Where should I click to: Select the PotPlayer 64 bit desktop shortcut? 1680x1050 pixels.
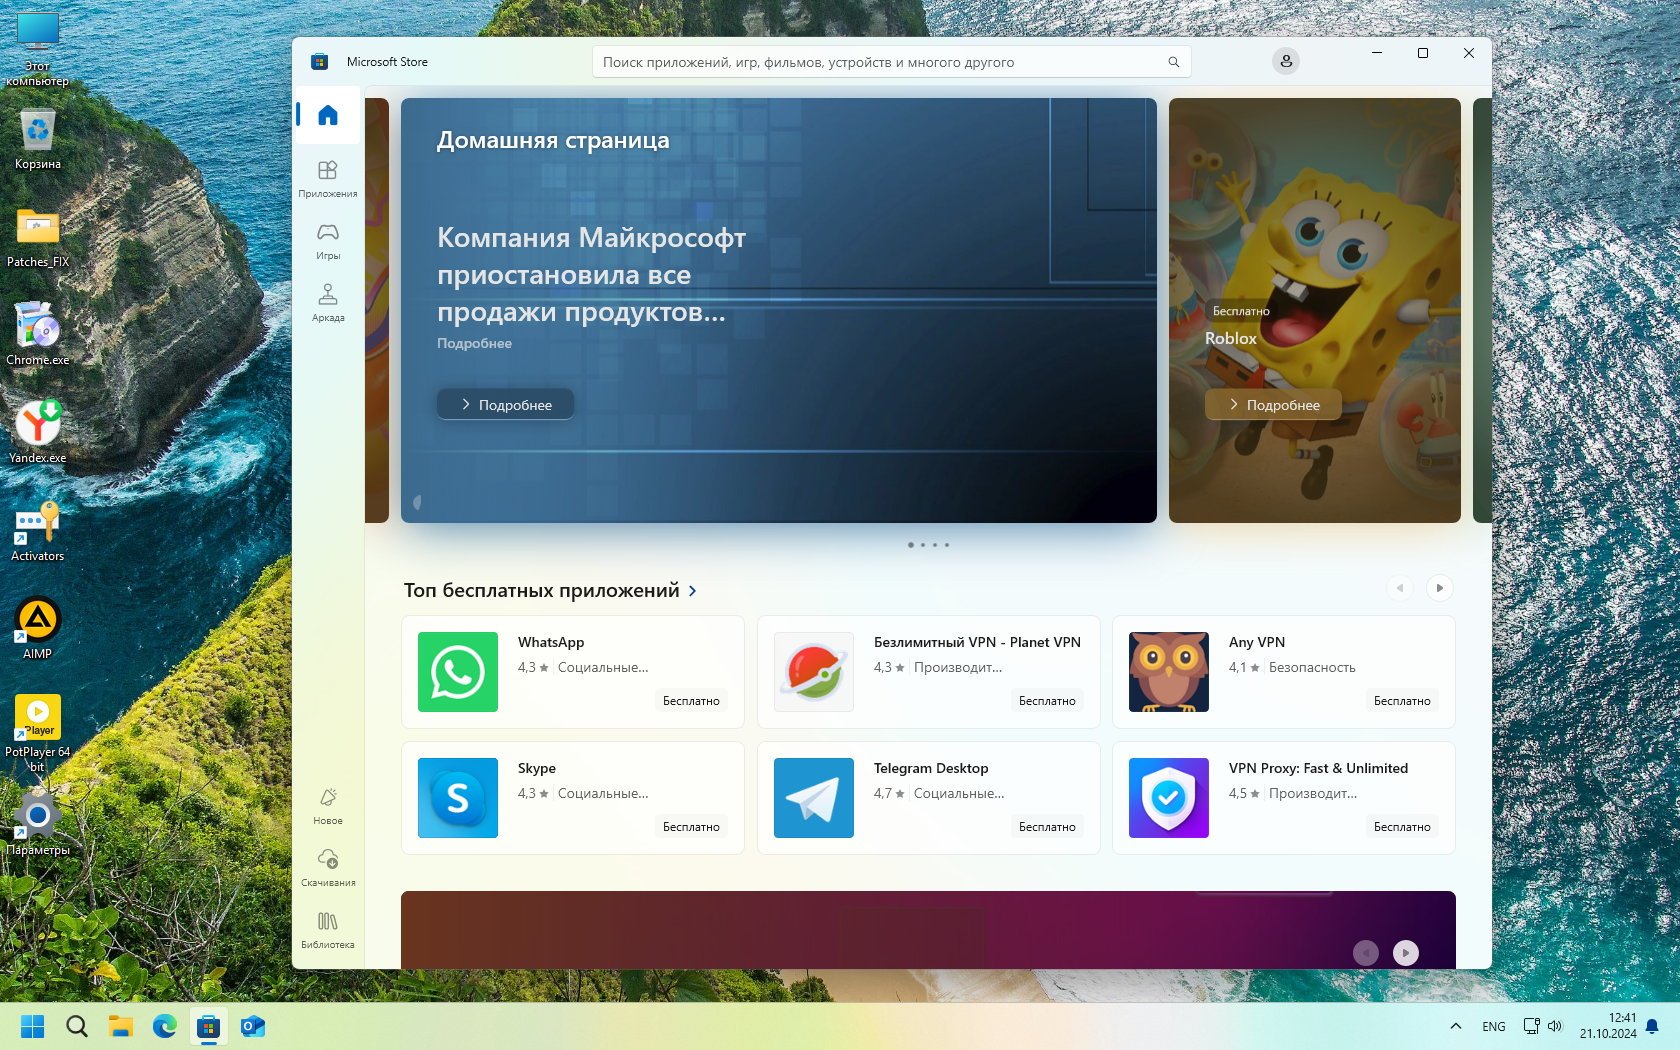tap(38, 734)
